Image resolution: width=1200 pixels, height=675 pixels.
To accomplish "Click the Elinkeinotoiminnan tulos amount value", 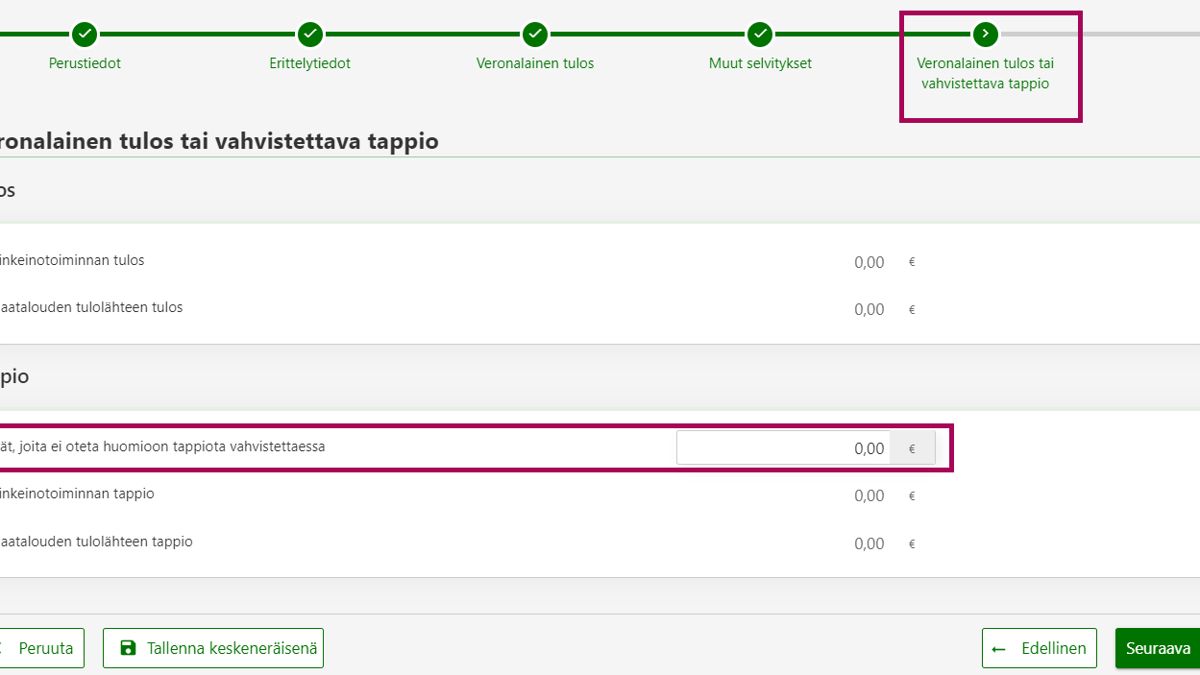I will tap(869, 262).
